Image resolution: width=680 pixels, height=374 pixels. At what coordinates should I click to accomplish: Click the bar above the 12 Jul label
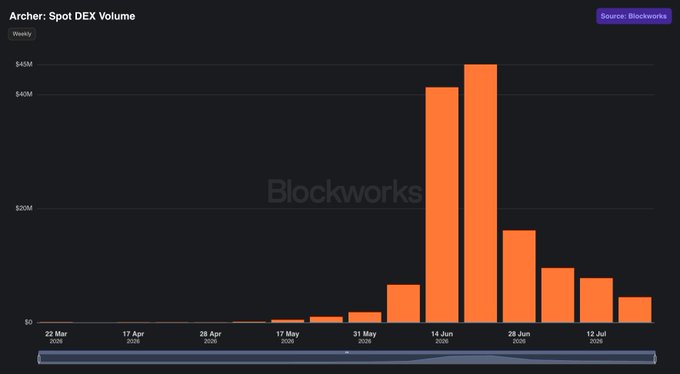coord(596,300)
